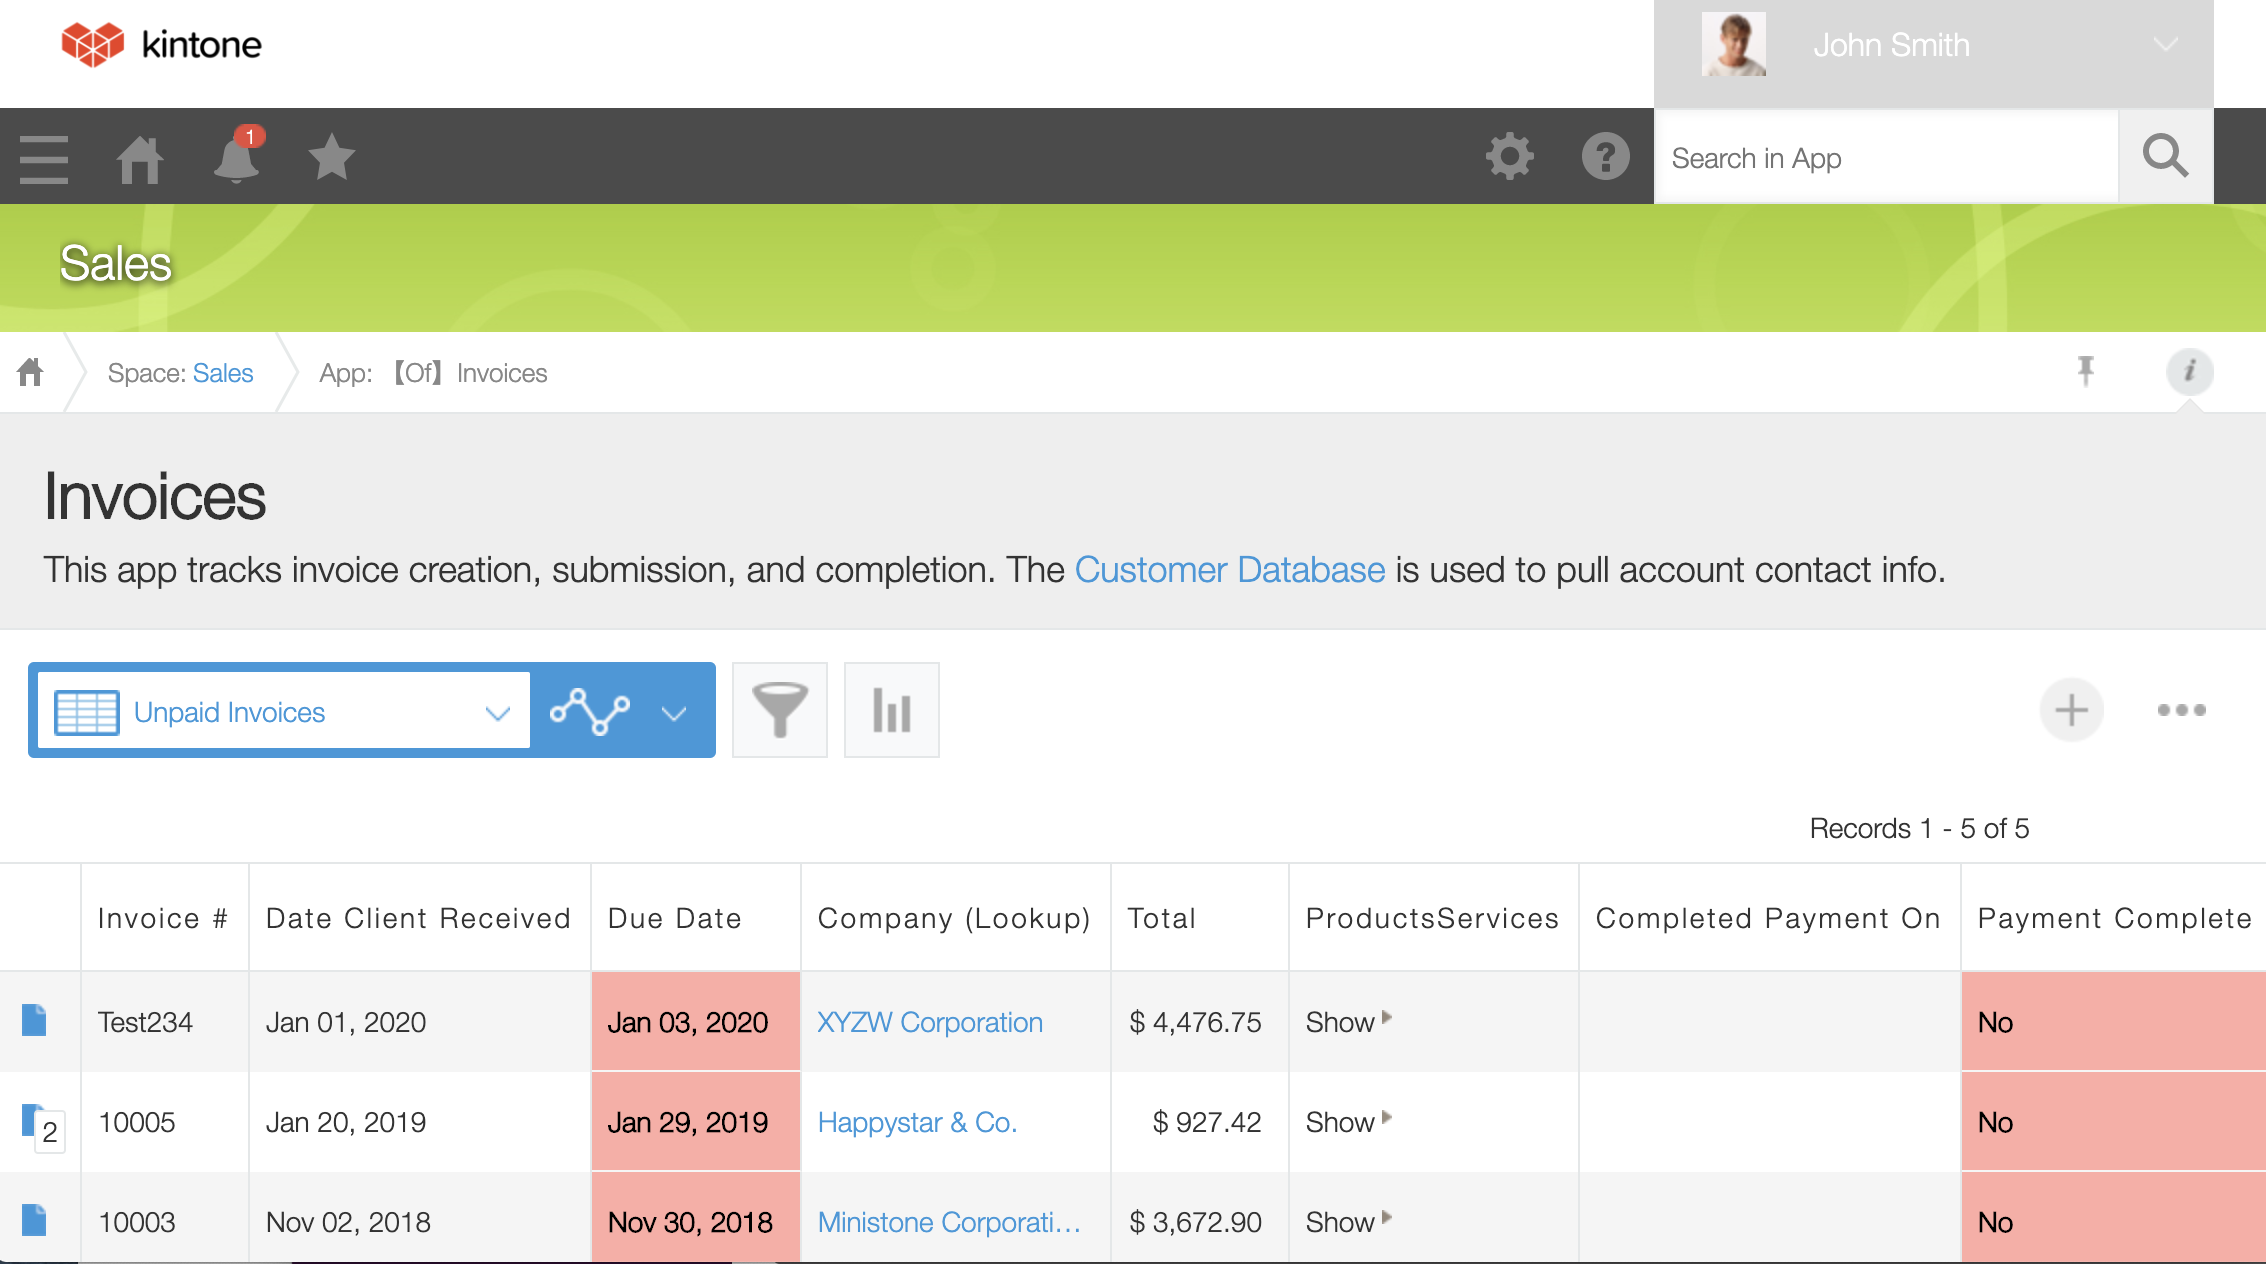The height and width of the screenshot is (1264, 2266).
Task: Open the three-dots options menu
Action: click(2181, 710)
